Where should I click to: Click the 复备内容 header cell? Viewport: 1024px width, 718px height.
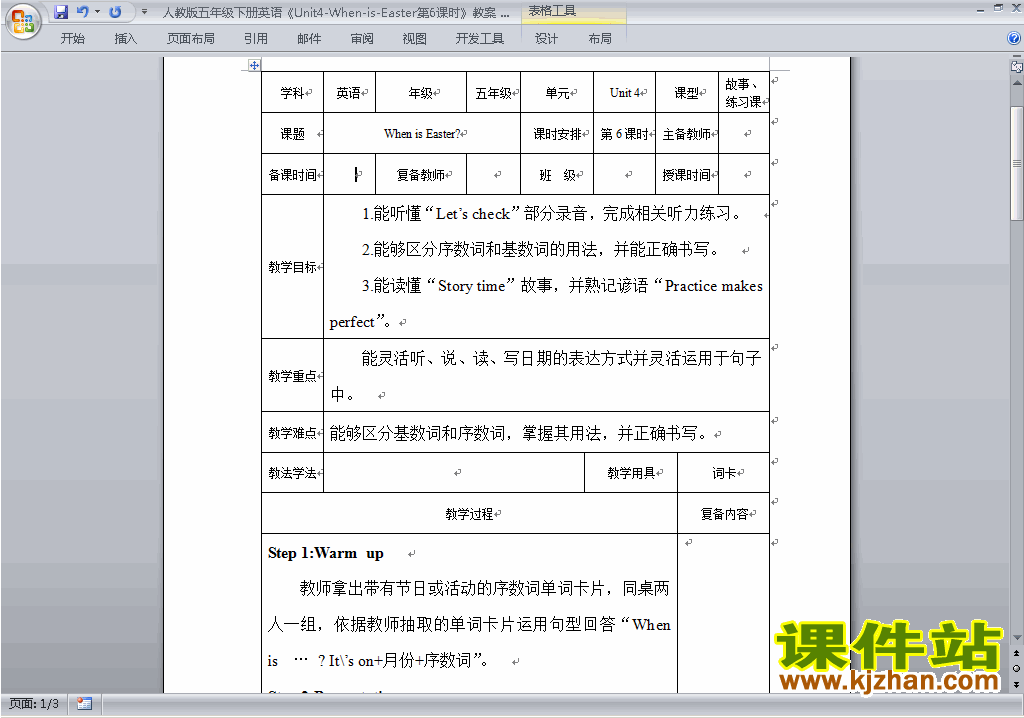724,514
